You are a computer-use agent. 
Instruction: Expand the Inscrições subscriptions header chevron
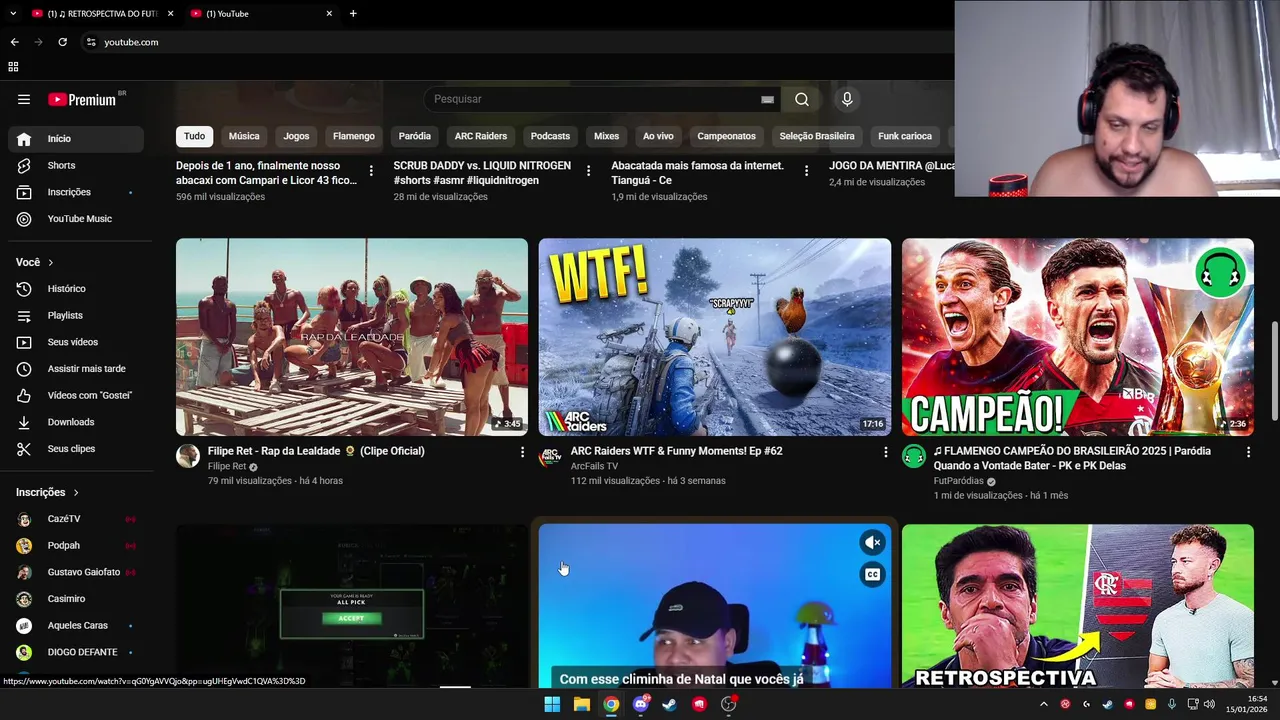click(76, 492)
